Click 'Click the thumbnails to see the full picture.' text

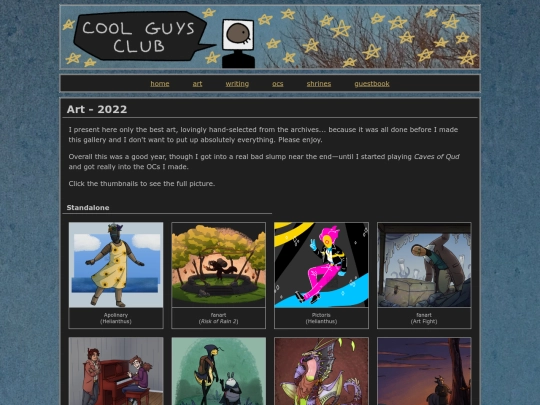142,184
